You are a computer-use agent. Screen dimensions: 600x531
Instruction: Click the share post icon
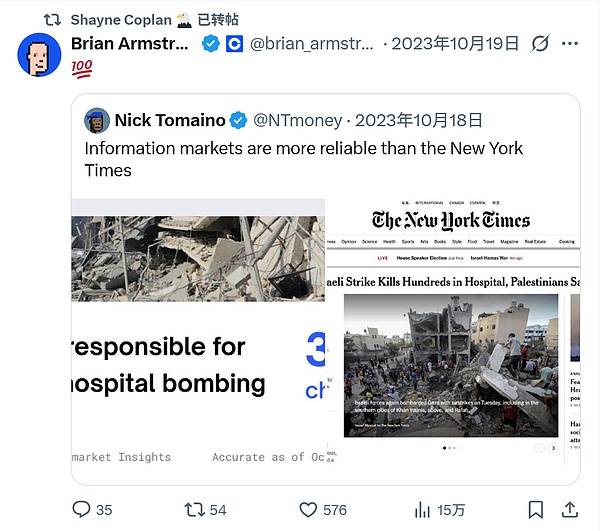click(x=571, y=509)
